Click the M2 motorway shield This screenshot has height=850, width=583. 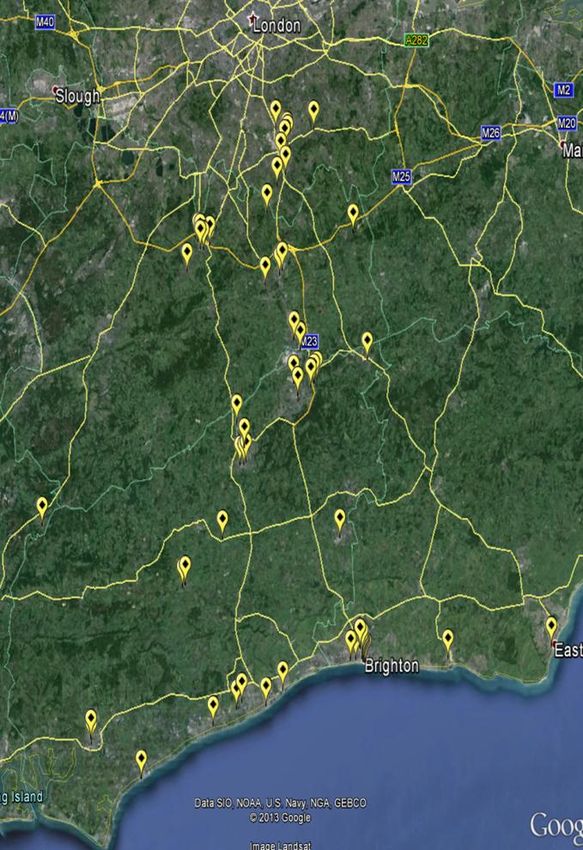(563, 91)
